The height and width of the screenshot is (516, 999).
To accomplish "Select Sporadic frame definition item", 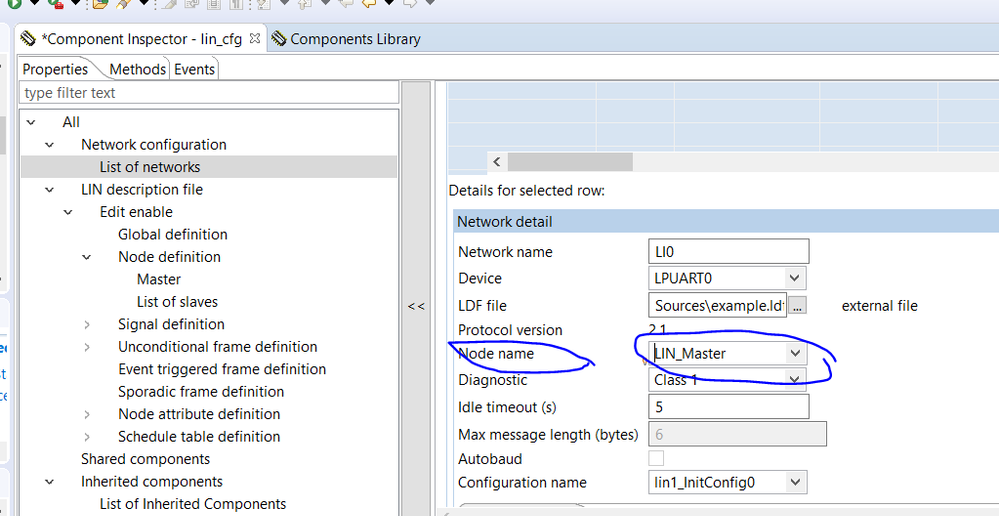I will coord(201,392).
